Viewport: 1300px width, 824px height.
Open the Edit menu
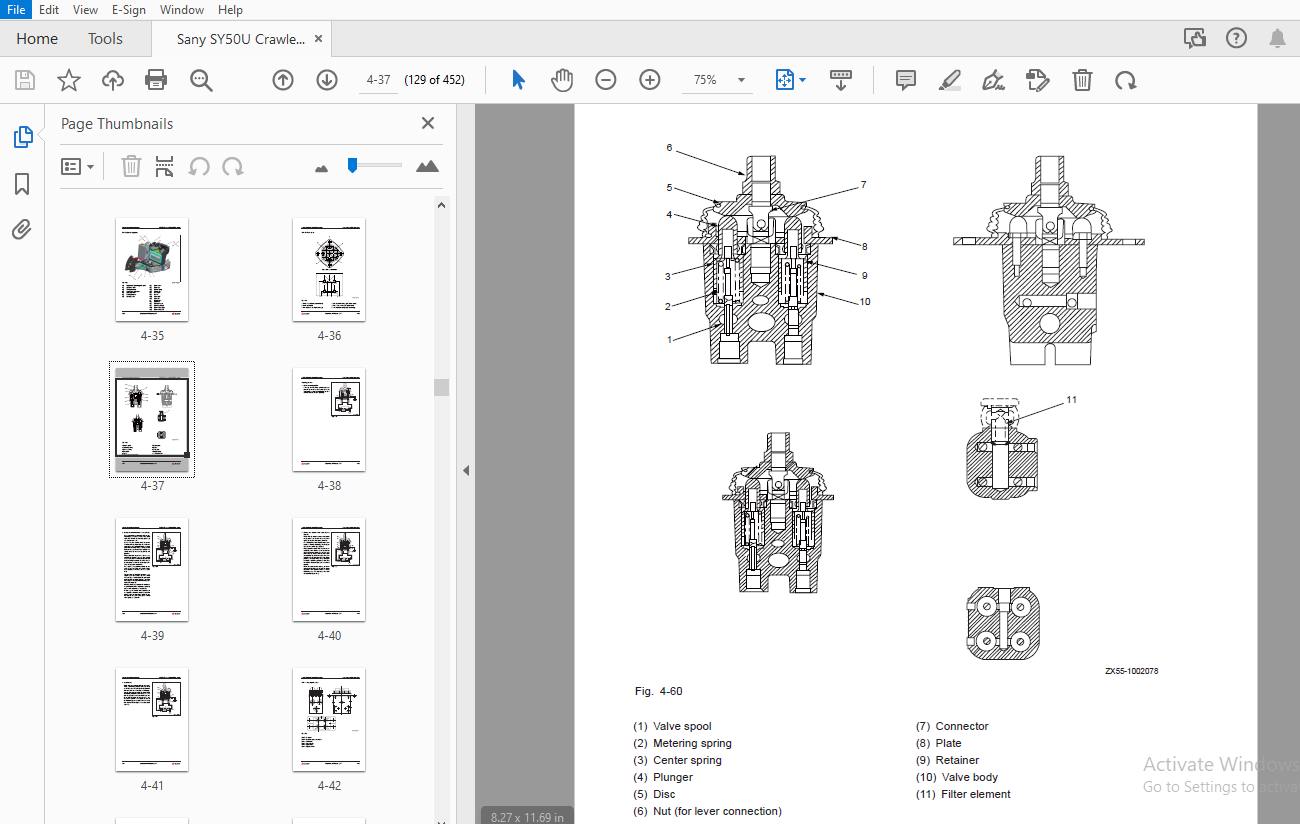[49, 9]
